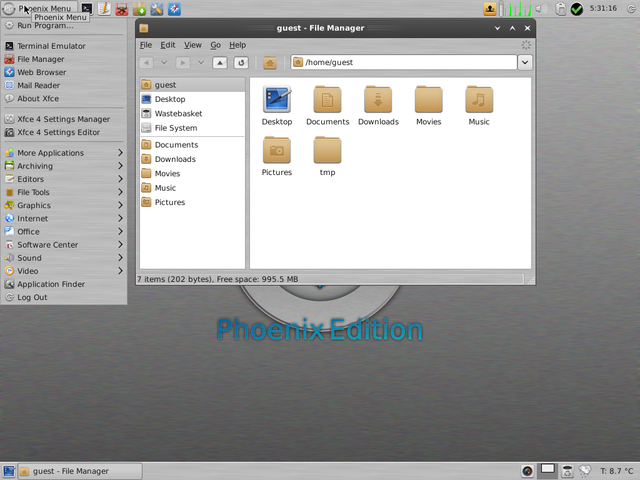Open the Downloads folder icon in main pane
The width and height of the screenshot is (640, 480).
coord(378,100)
